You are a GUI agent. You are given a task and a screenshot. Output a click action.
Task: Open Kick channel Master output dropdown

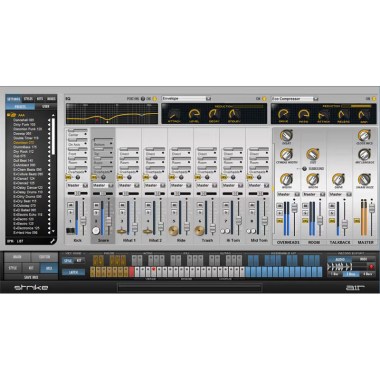click(x=77, y=185)
